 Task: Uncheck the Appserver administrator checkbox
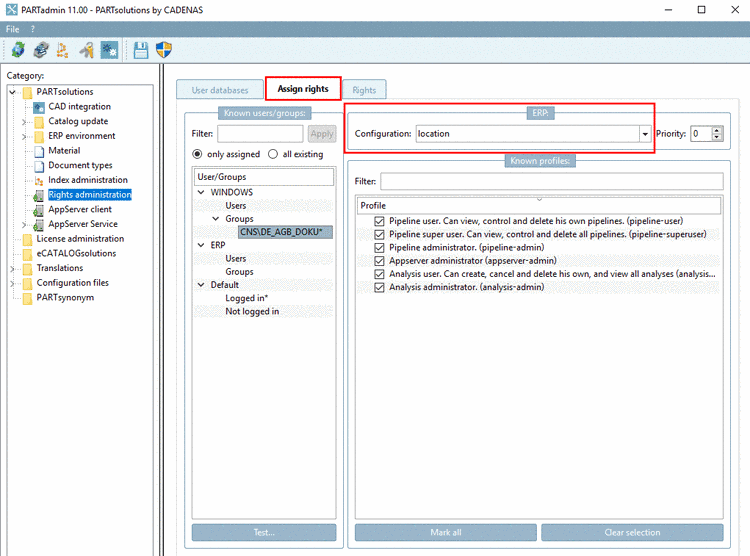coord(379,261)
